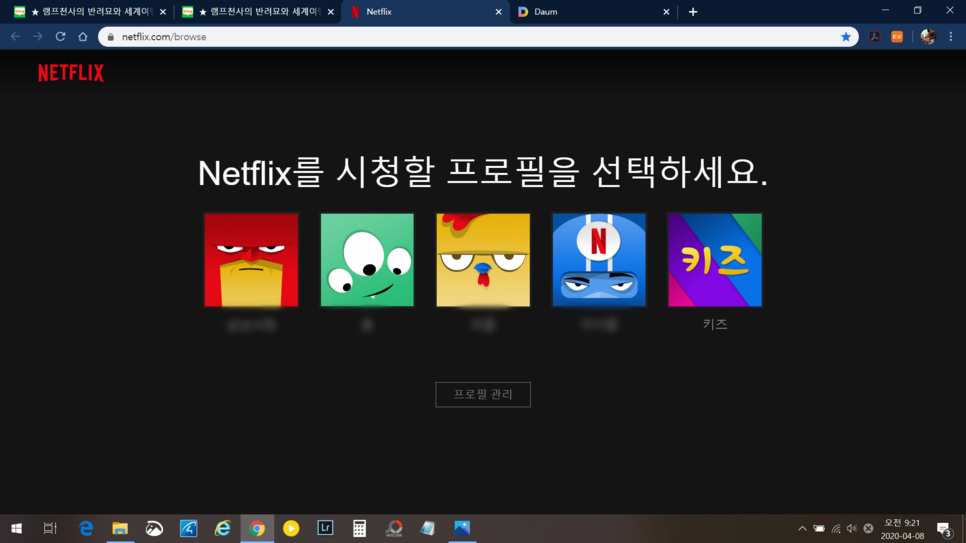The image size is (966, 543).
Task: Switch to the Daum tab
Action: (x=591, y=12)
